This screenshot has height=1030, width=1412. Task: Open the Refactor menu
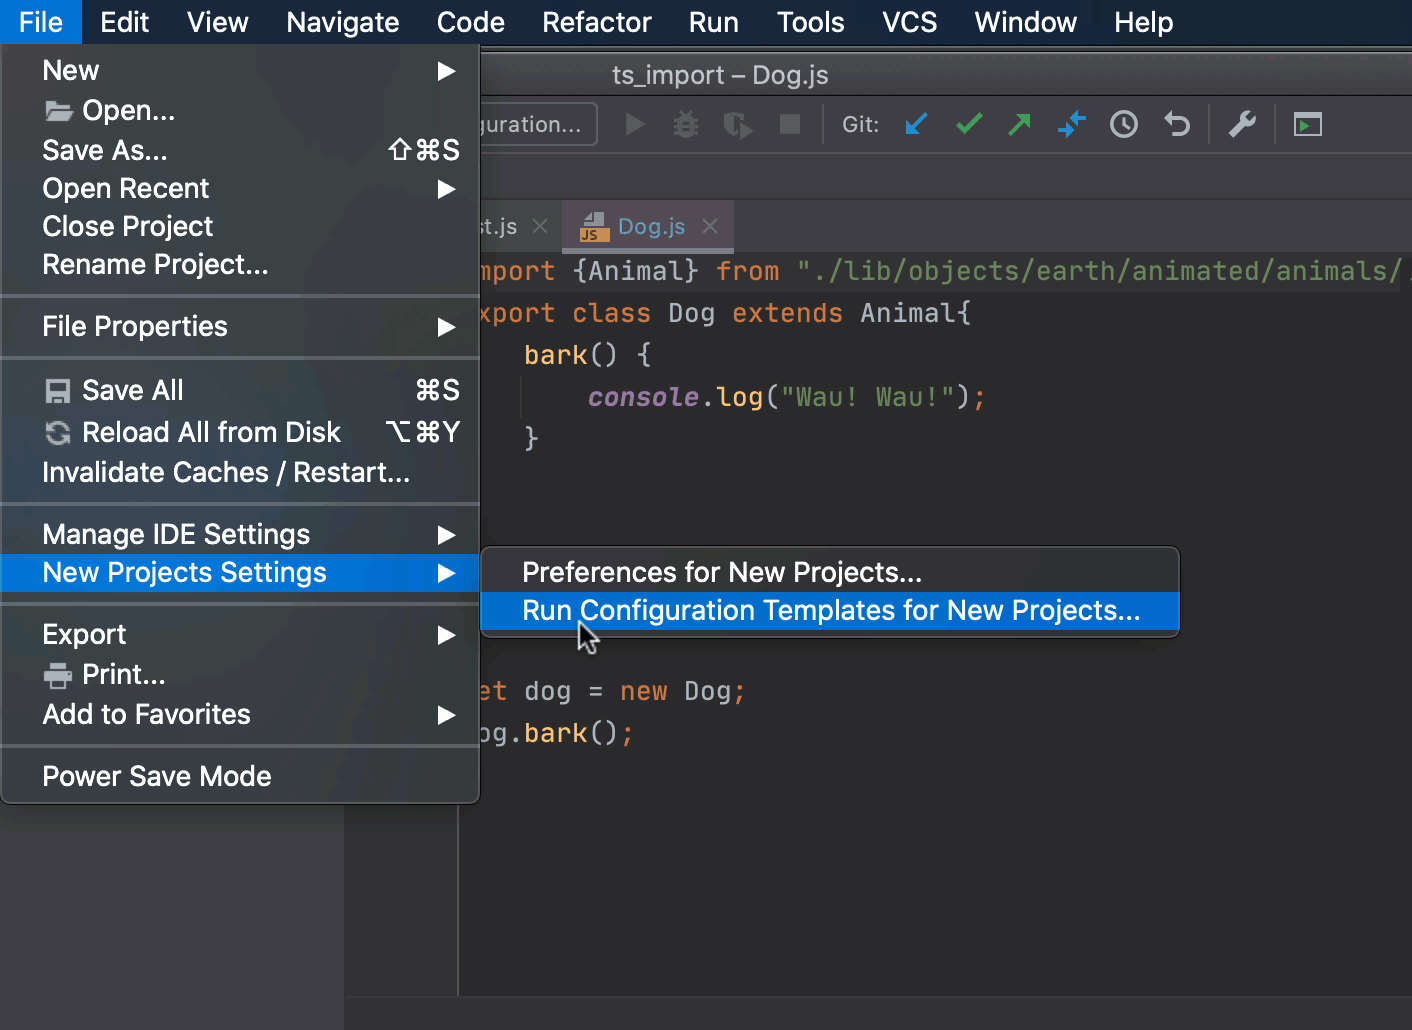(596, 22)
